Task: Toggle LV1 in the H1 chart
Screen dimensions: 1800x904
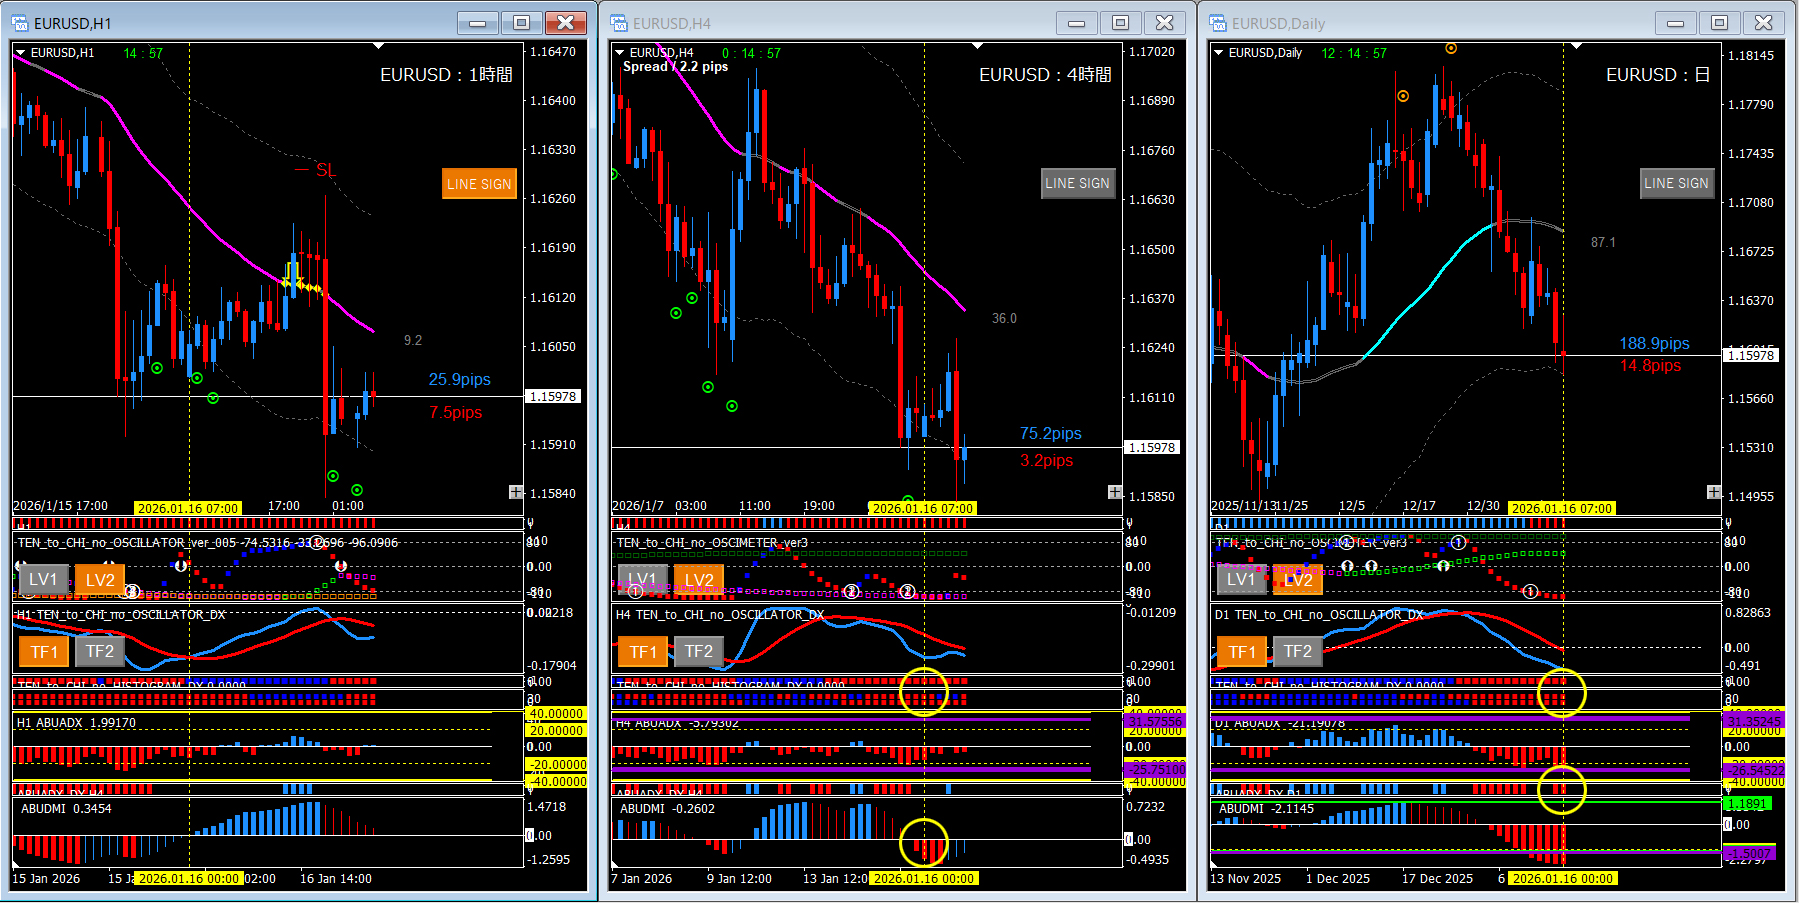Action: pos(43,580)
